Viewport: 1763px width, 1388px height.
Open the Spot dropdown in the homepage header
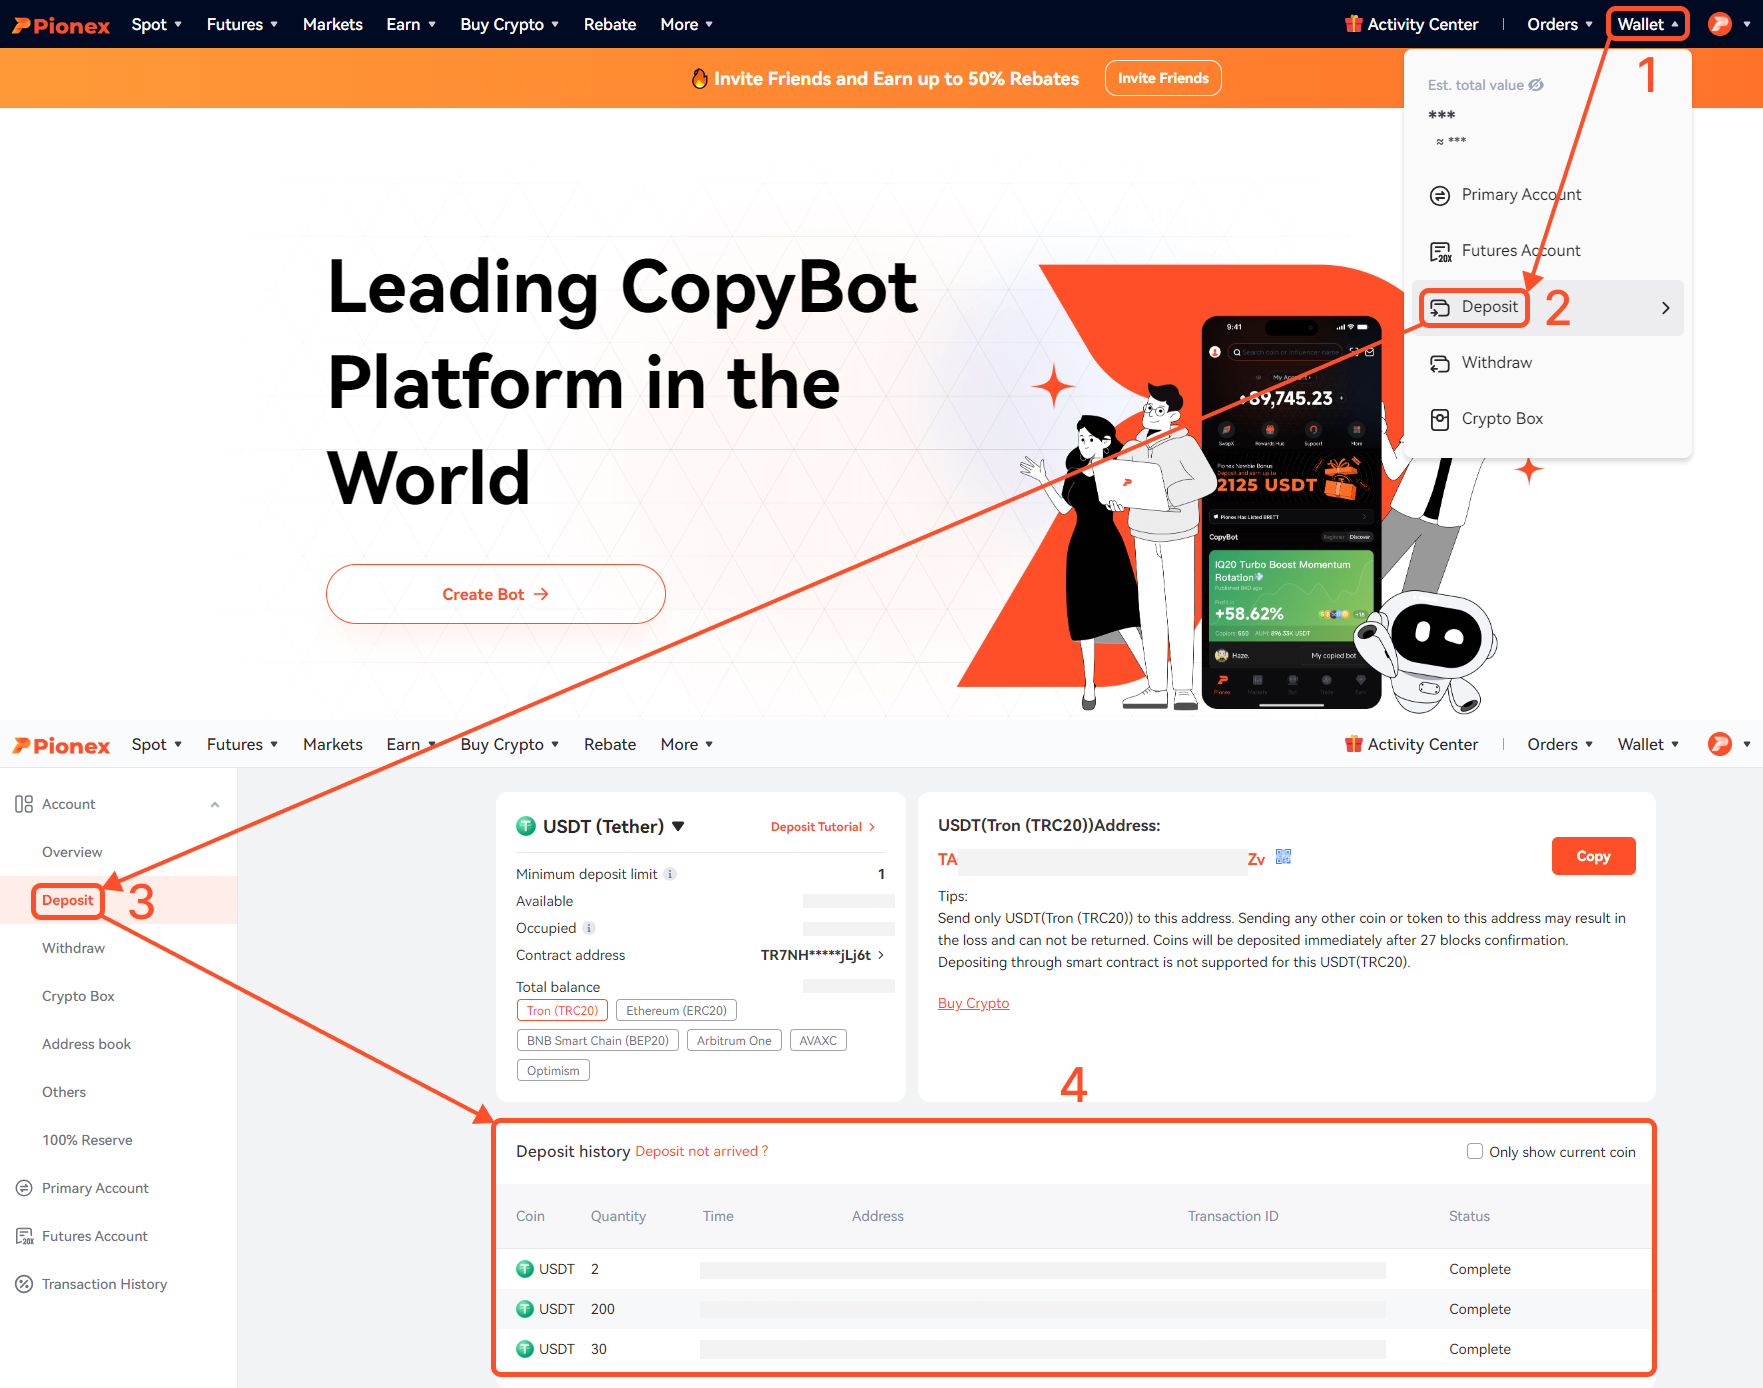157,24
